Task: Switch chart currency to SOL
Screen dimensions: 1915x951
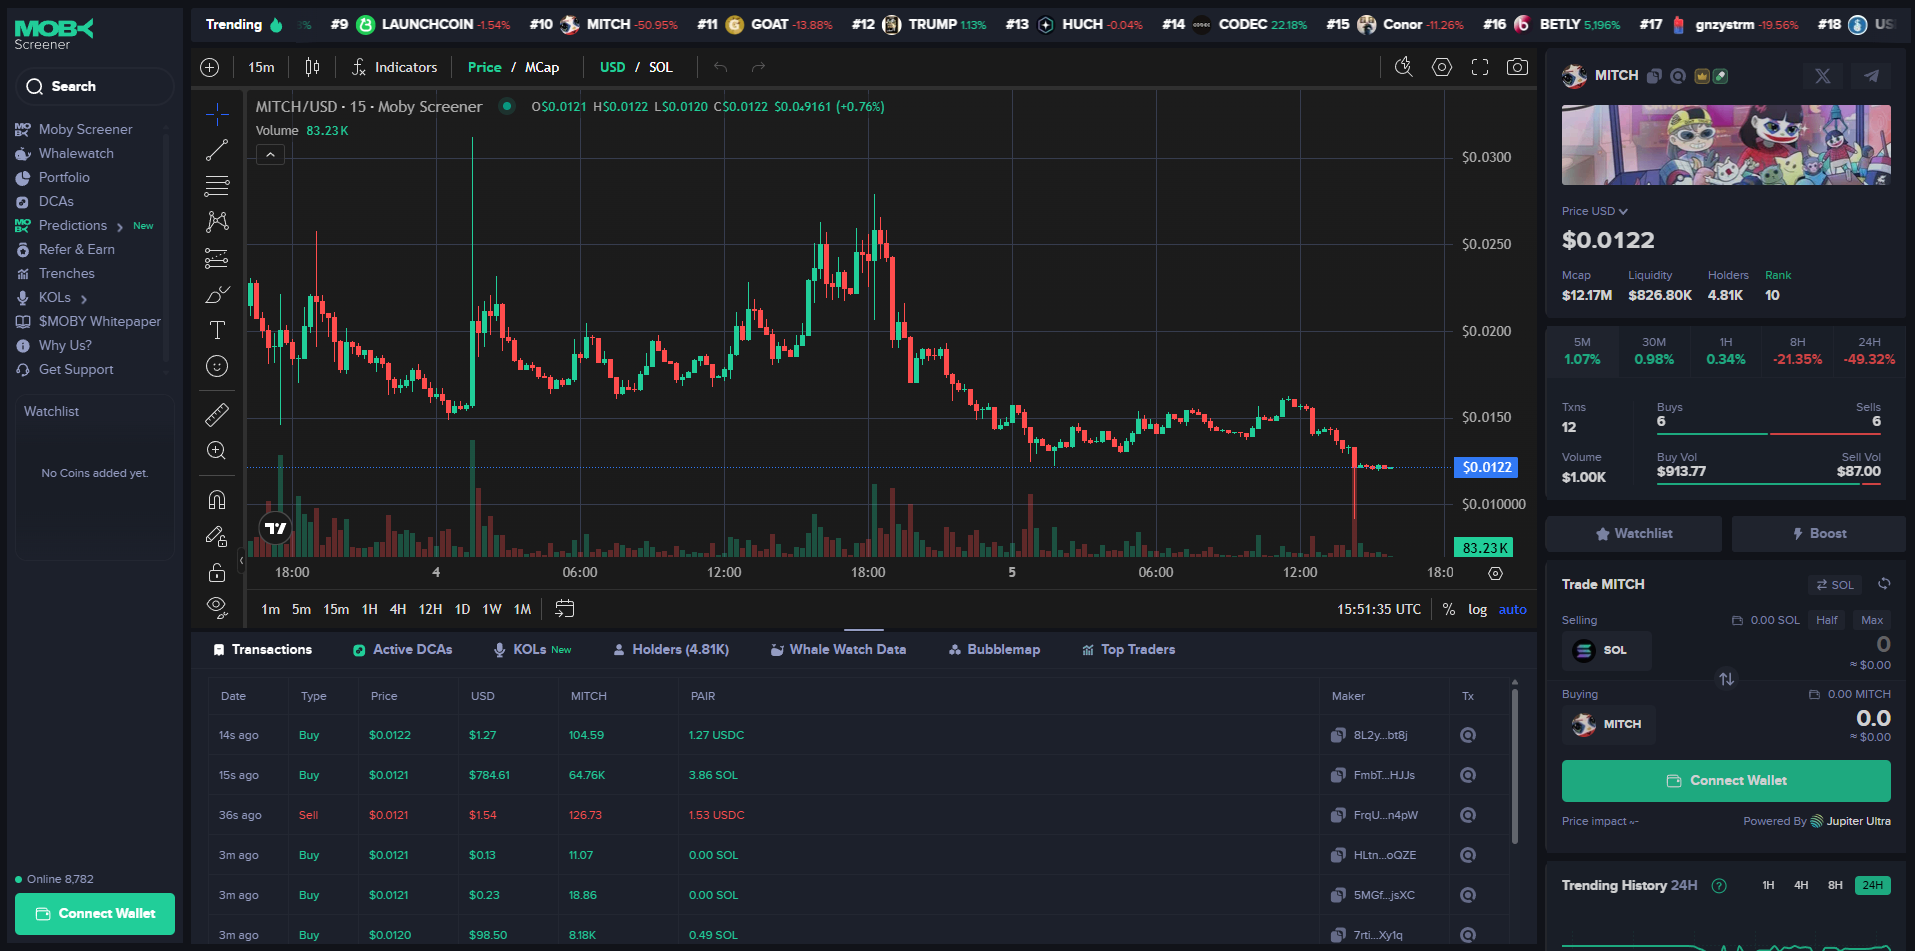Action: [661, 67]
